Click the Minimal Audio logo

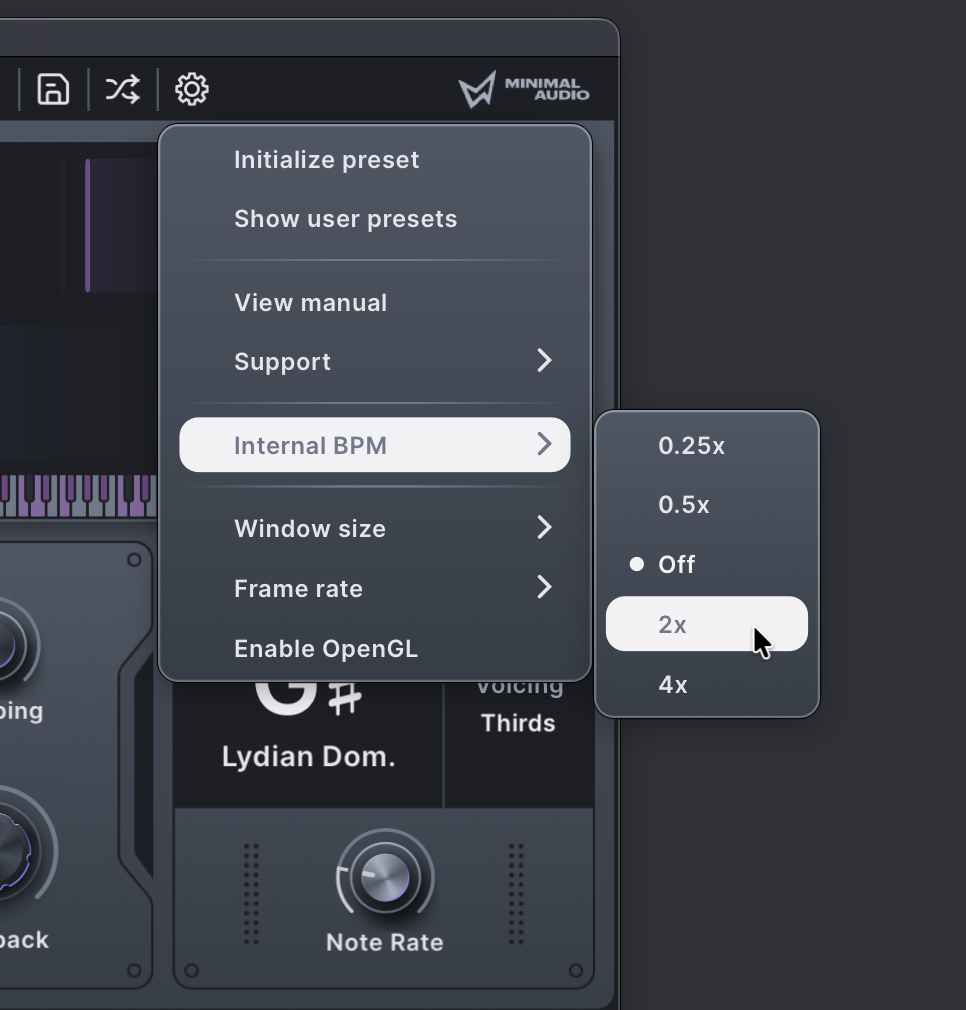click(x=523, y=90)
